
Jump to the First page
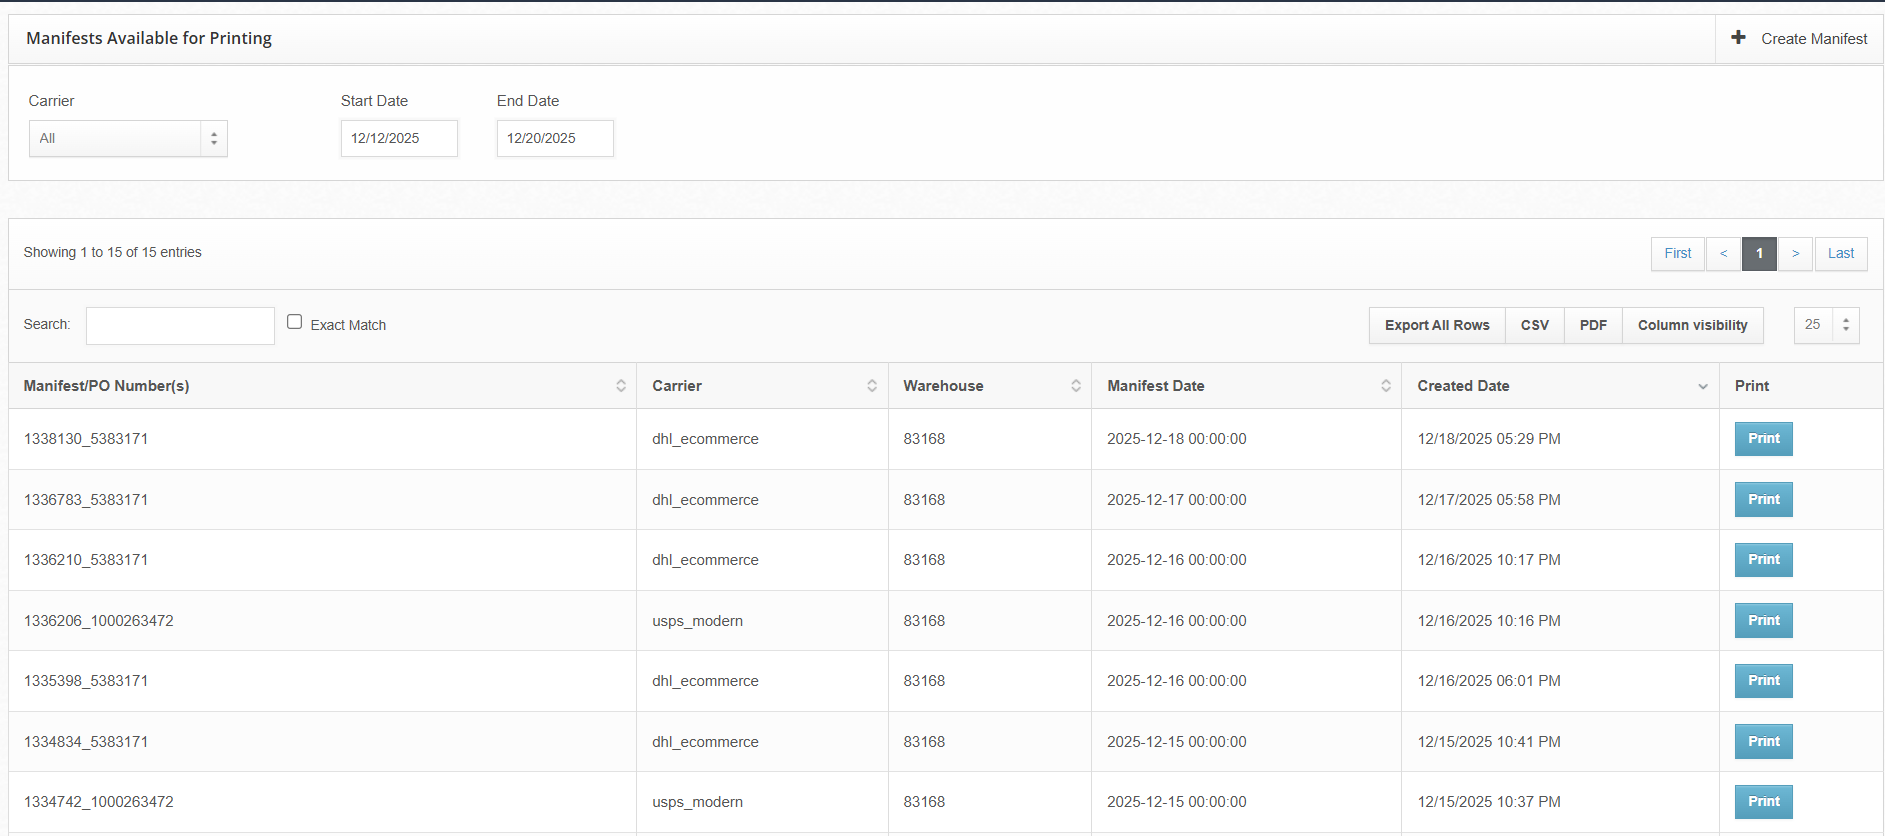pyautogui.click(x=1677, y=254)
